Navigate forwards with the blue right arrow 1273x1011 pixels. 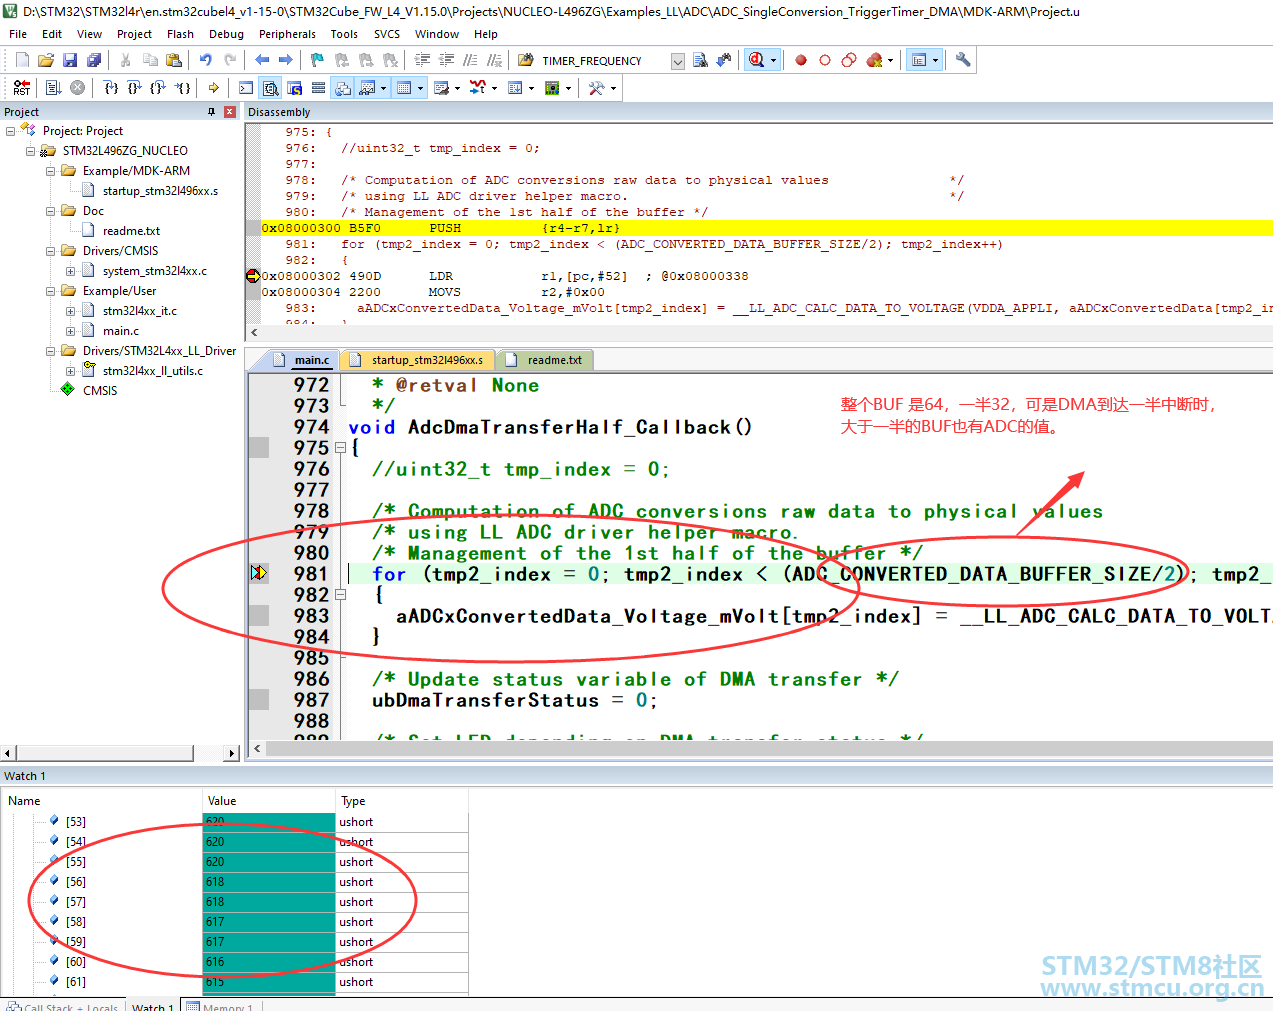click(x=286, y=60)
